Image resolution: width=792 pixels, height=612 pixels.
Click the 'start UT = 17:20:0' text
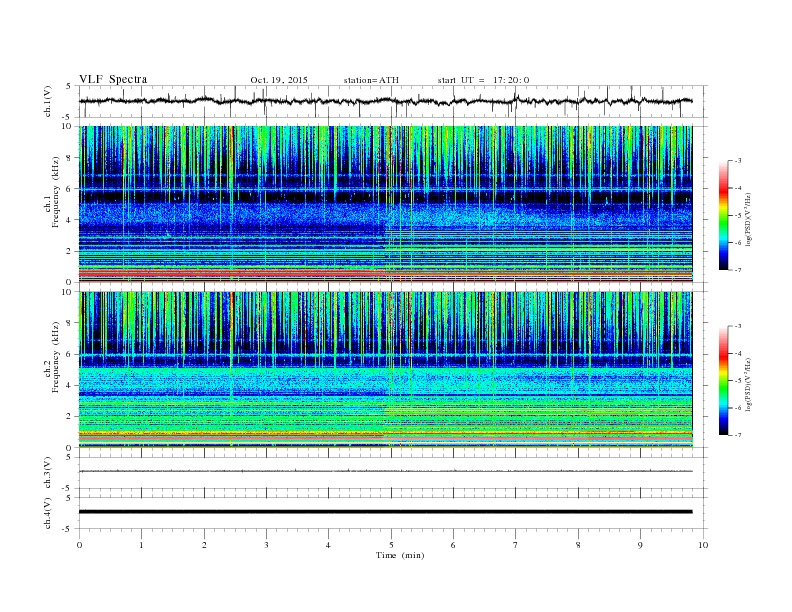[x=483, y=80]
